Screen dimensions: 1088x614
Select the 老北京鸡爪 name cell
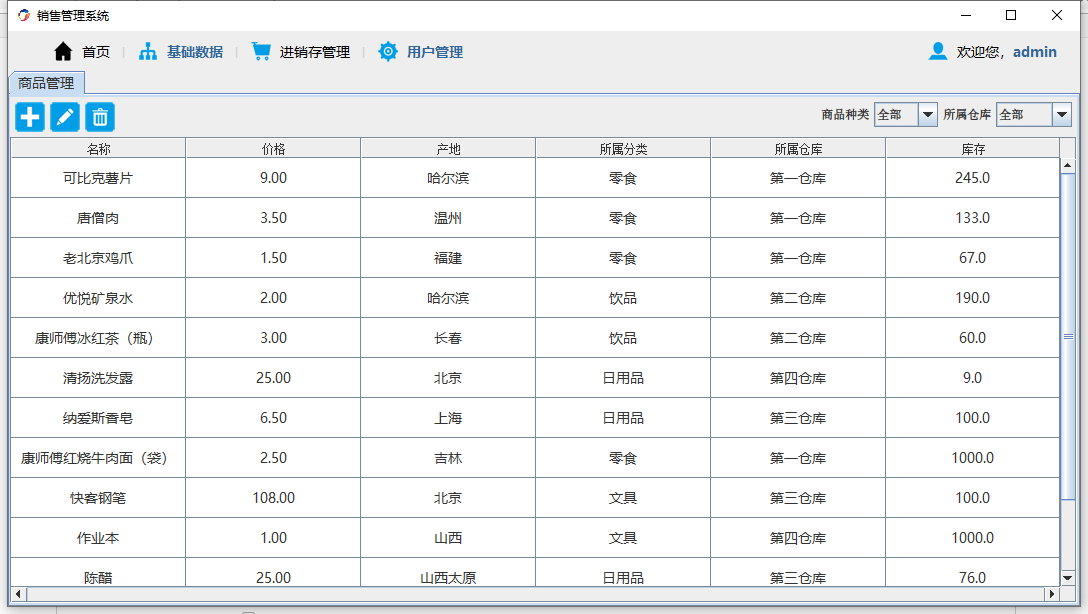pyautogui.click(x=98, y=258)
